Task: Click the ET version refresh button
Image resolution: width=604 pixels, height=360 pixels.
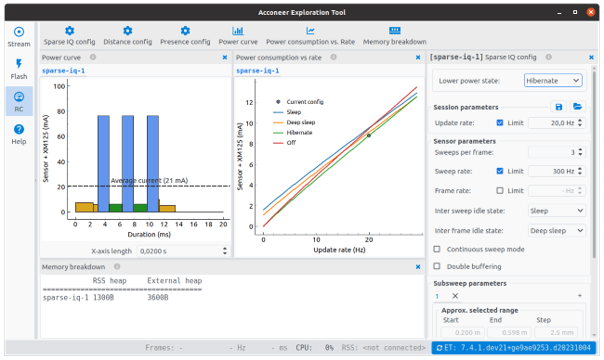Action: point(514,348)
